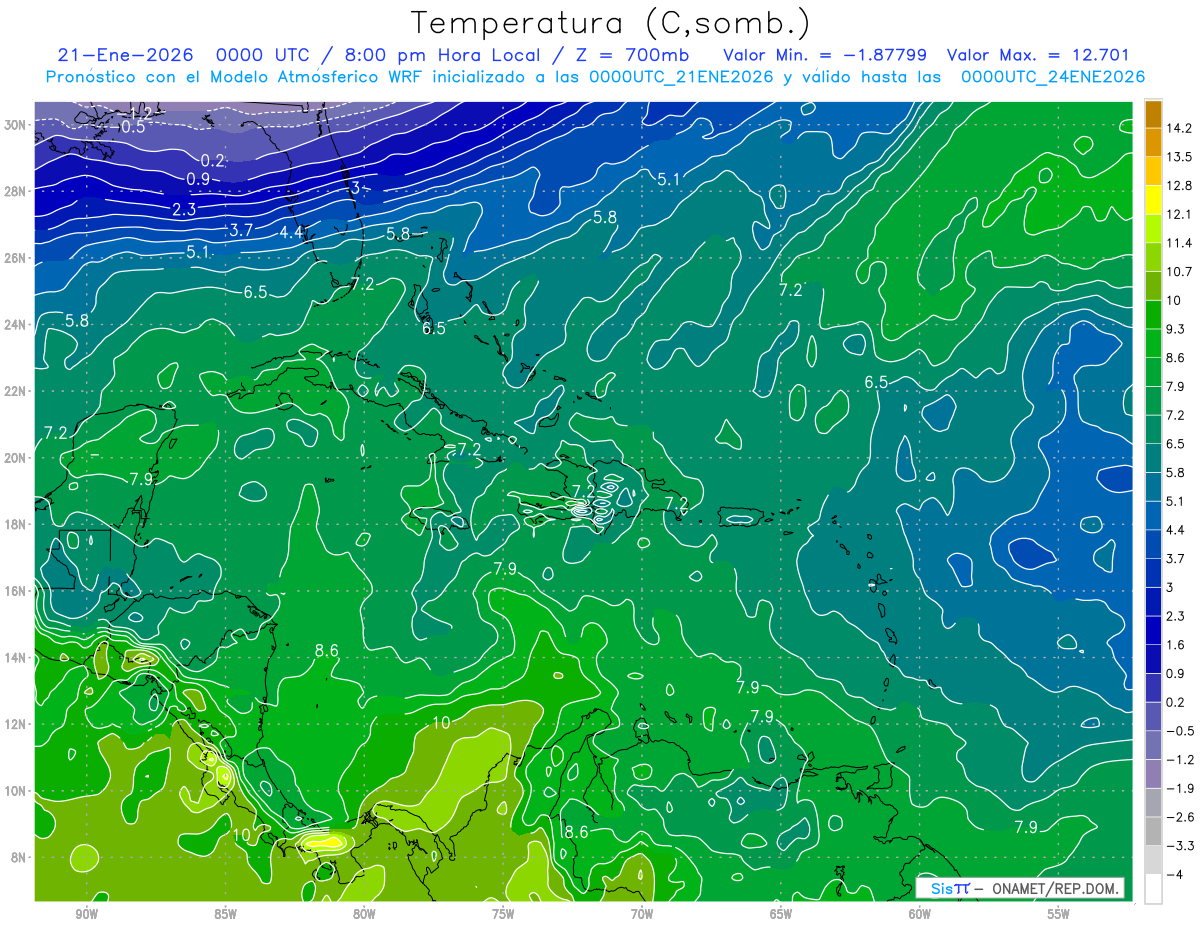
Task: Click the 12.1 colorbar tick label
Action: point(1179,214)
